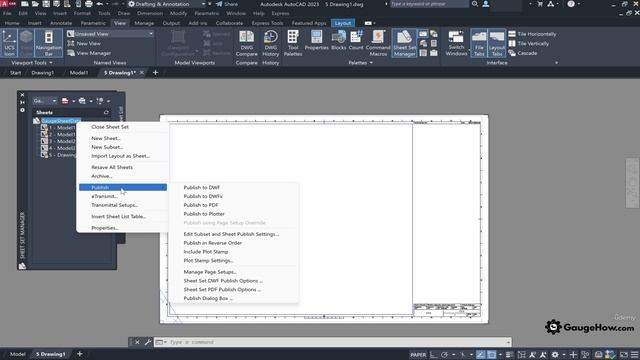This screenshot has height=360, width=640.
Task: Toggle PAPER space in status bar
Action: [x=418, y=355]
